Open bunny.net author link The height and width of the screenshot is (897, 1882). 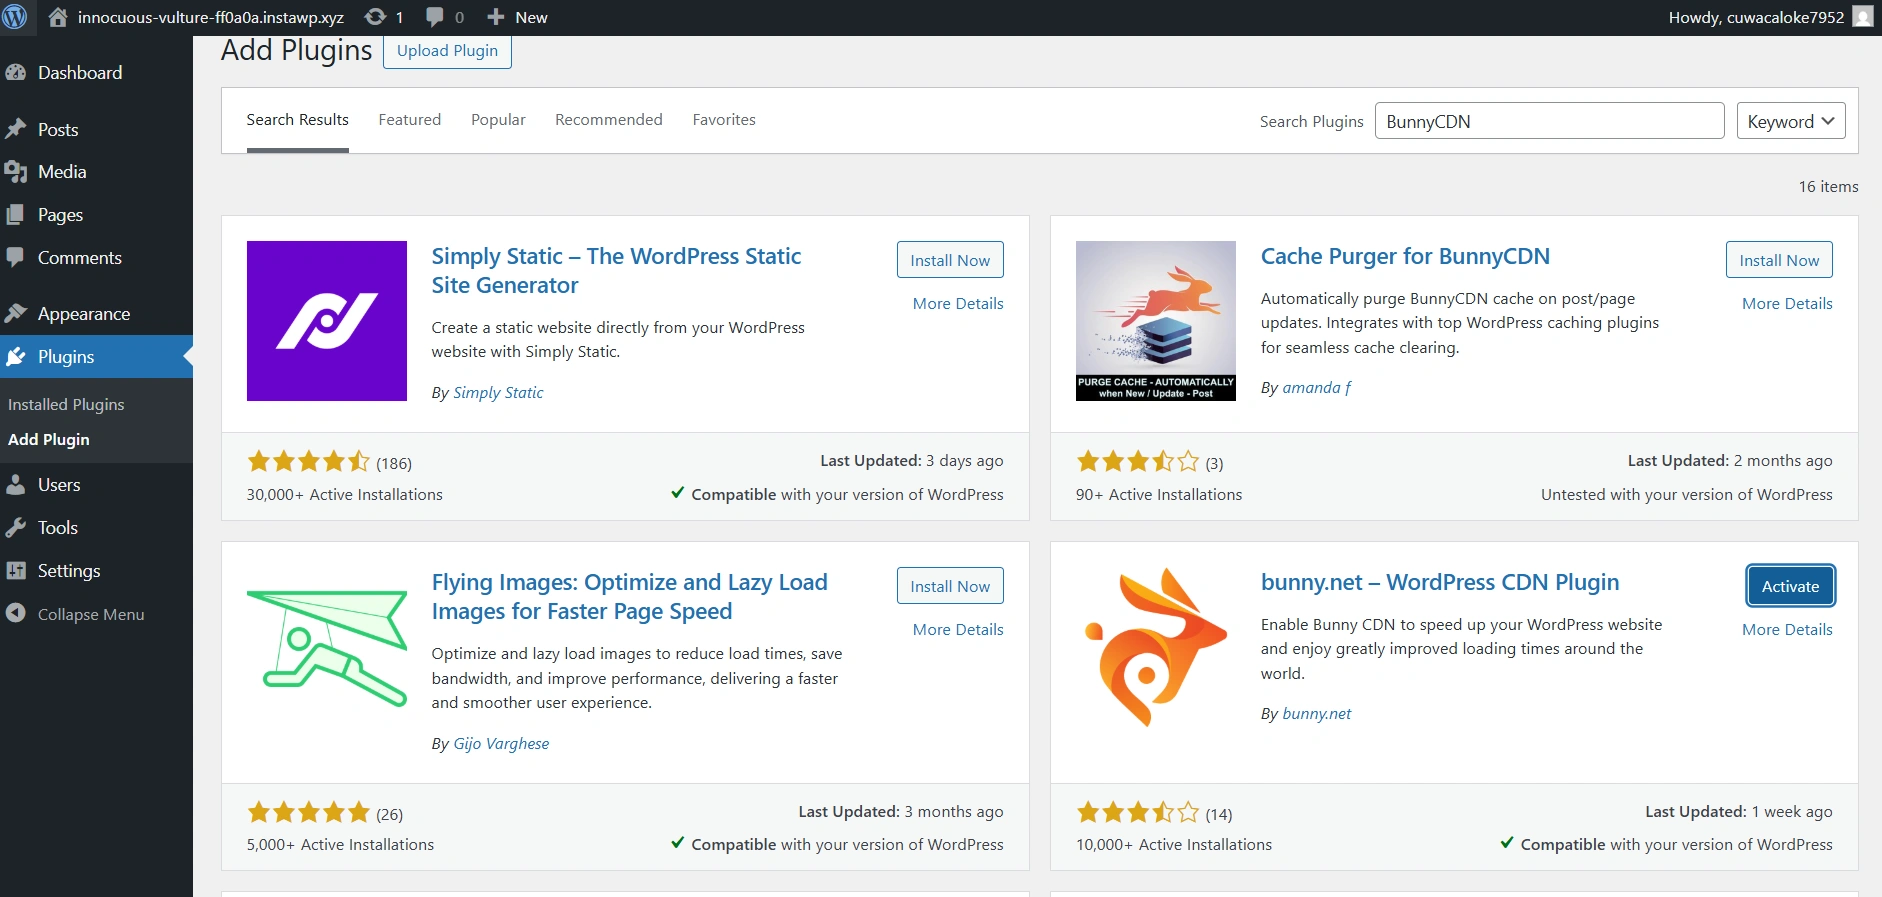1316,714
